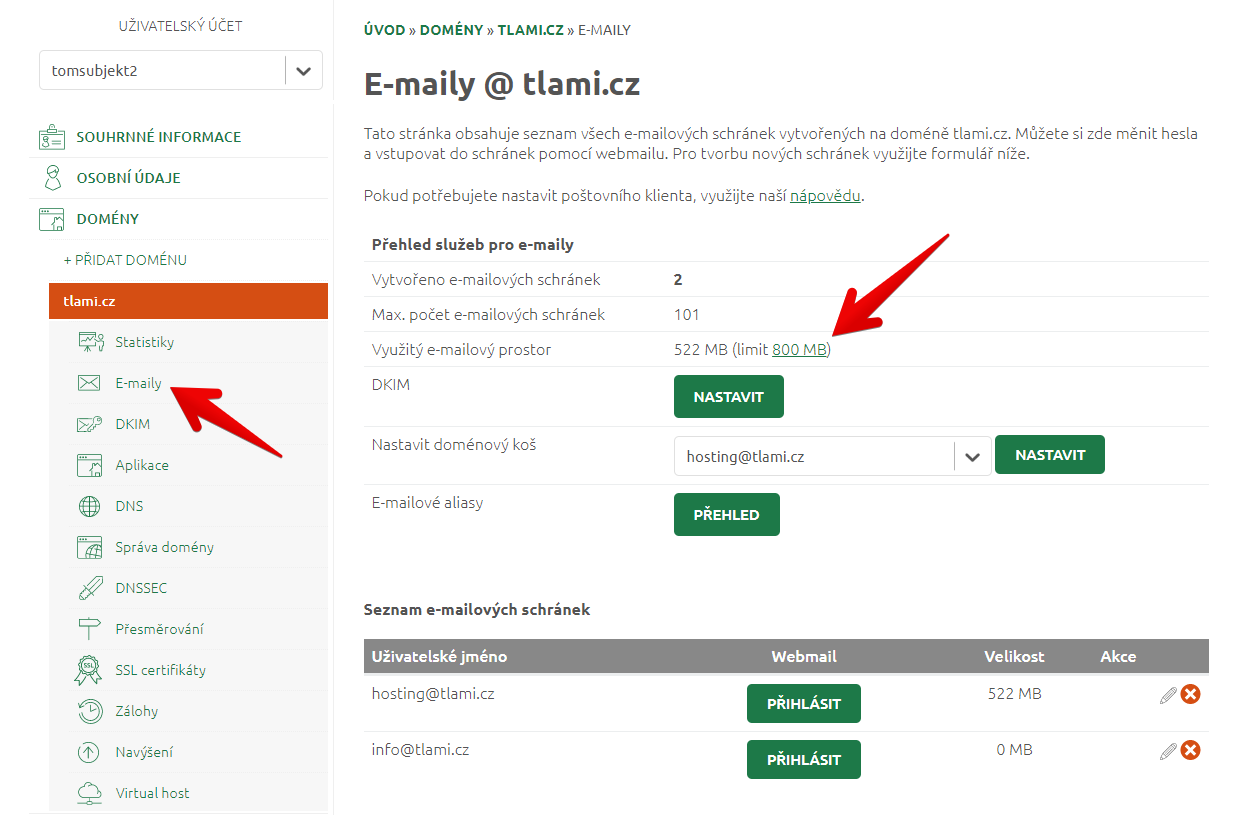Edit hosting@tlami.cz with pencil icon
The width and height of the screenshot is (1235, 815).
coord(1168,694)
